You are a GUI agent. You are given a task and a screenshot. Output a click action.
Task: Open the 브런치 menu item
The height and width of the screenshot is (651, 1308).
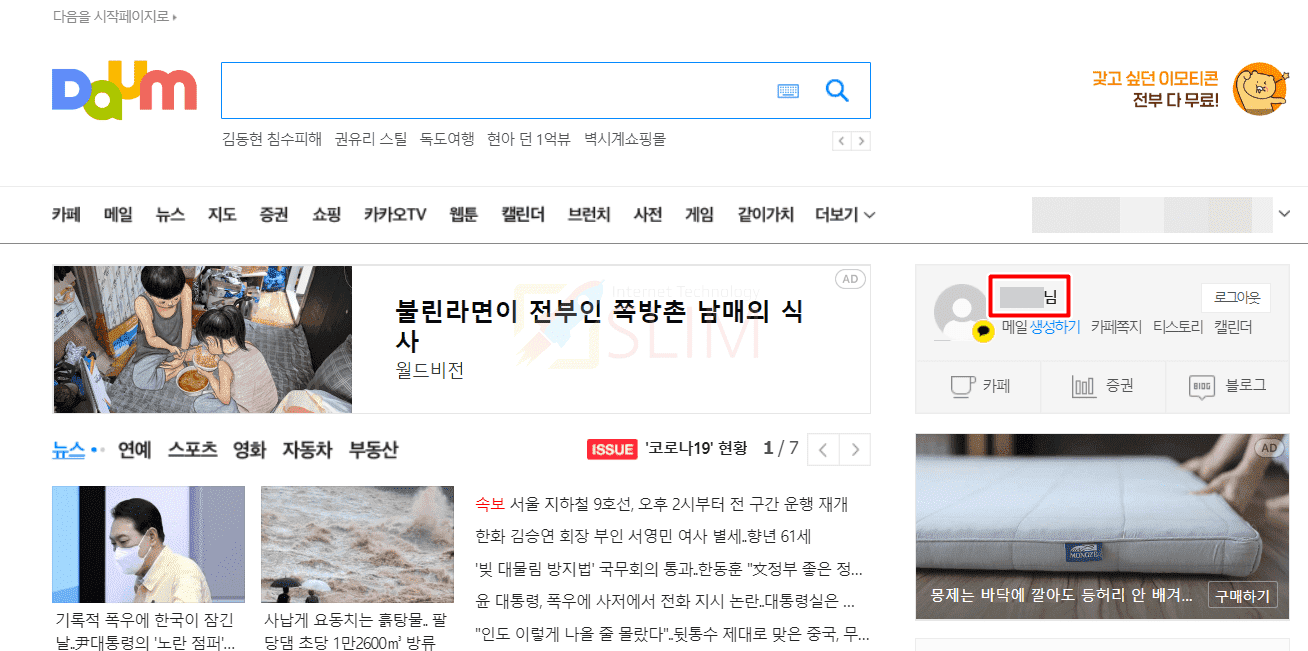click(589, 214)
